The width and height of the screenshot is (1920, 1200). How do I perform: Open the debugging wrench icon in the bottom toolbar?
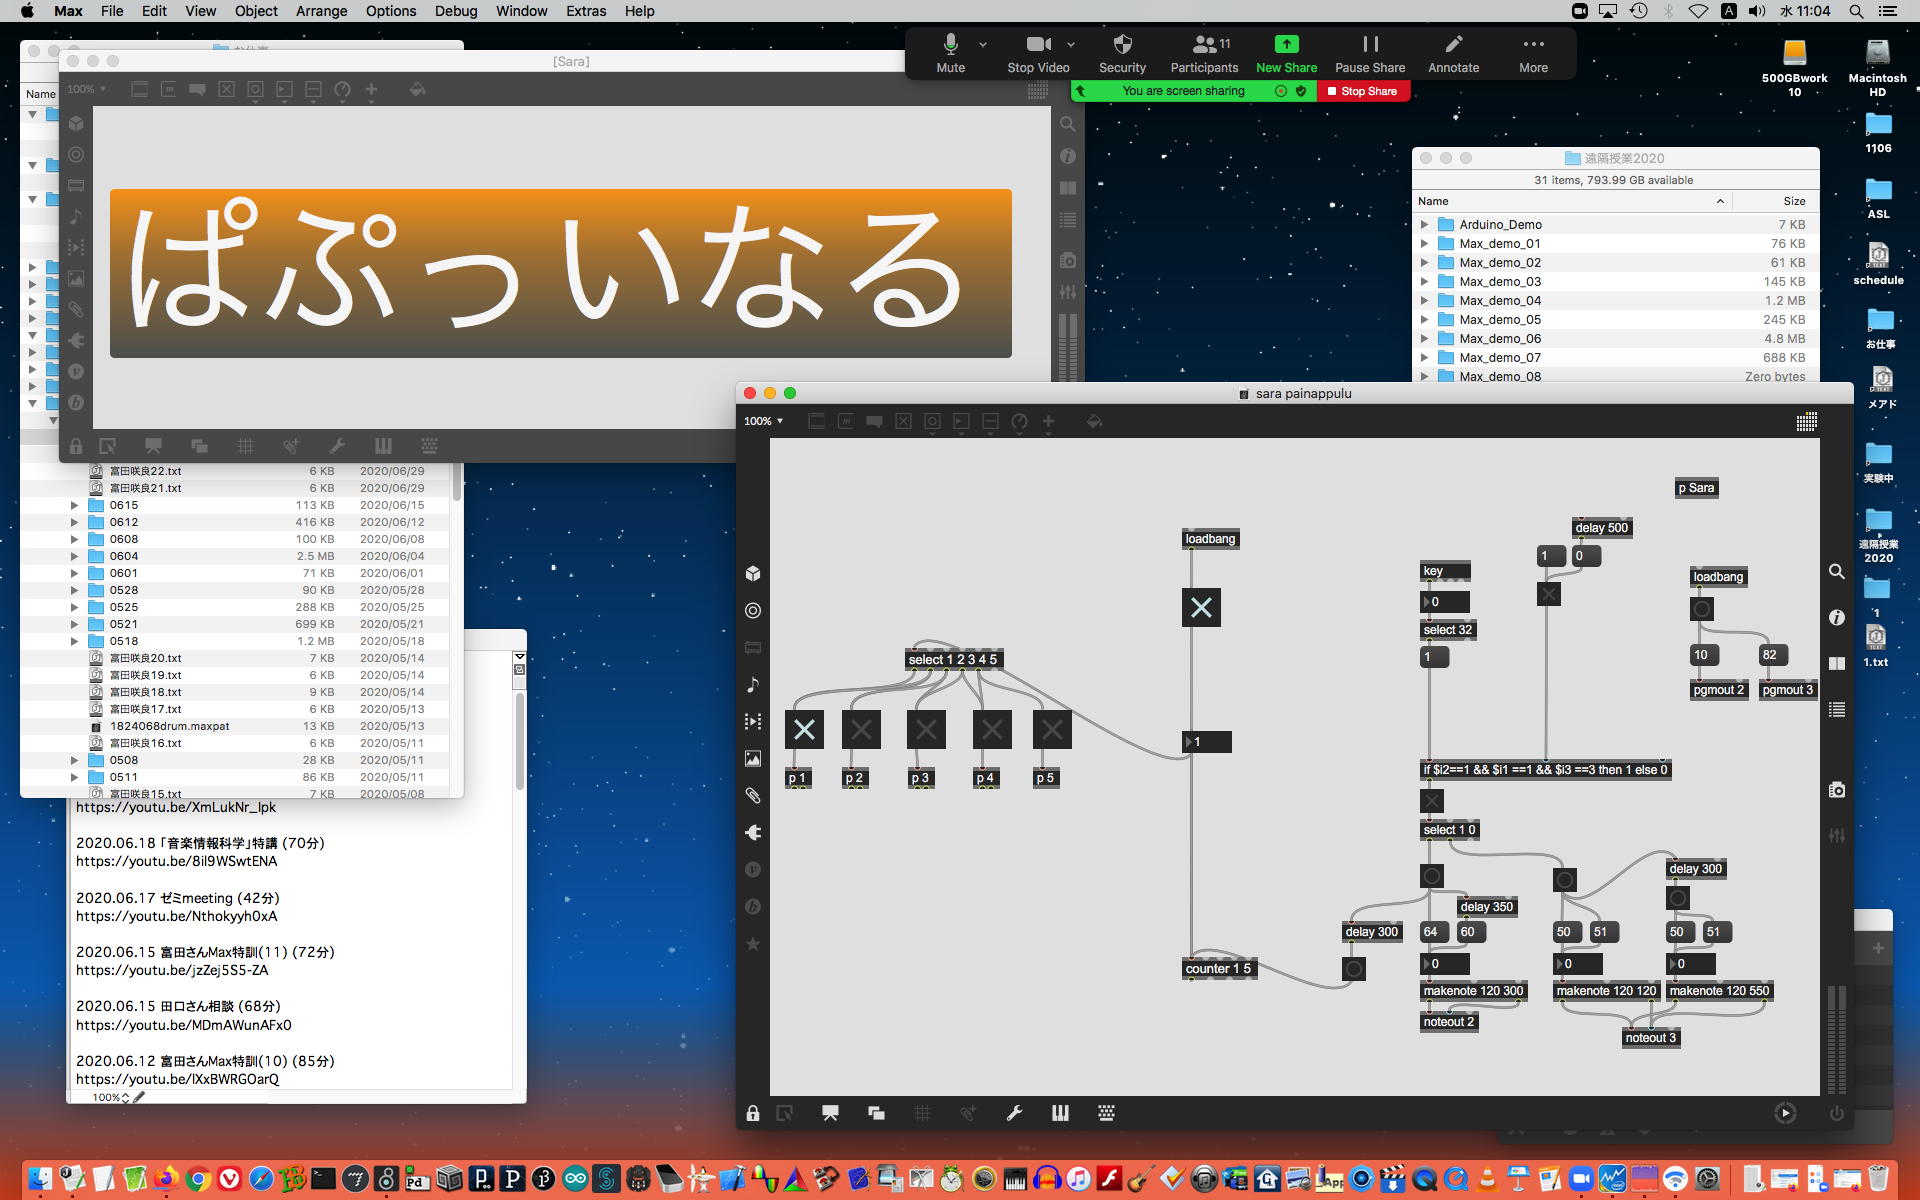1014,1113
